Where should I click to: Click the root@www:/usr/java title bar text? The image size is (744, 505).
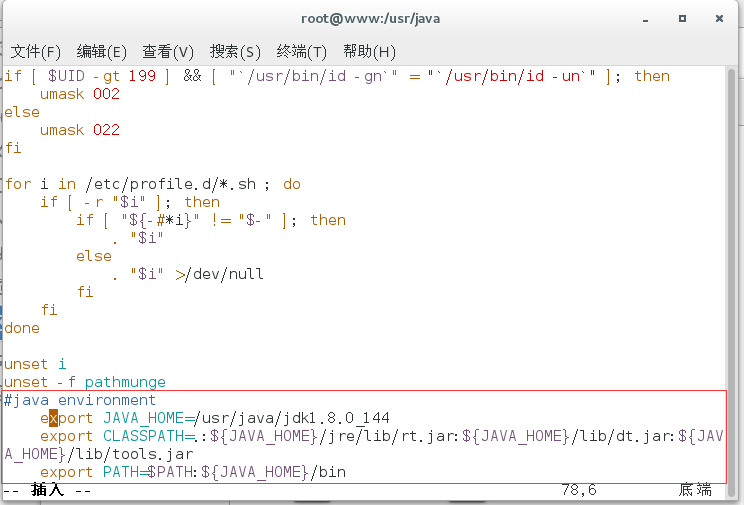pyautogui.click(x=371, y=18)
